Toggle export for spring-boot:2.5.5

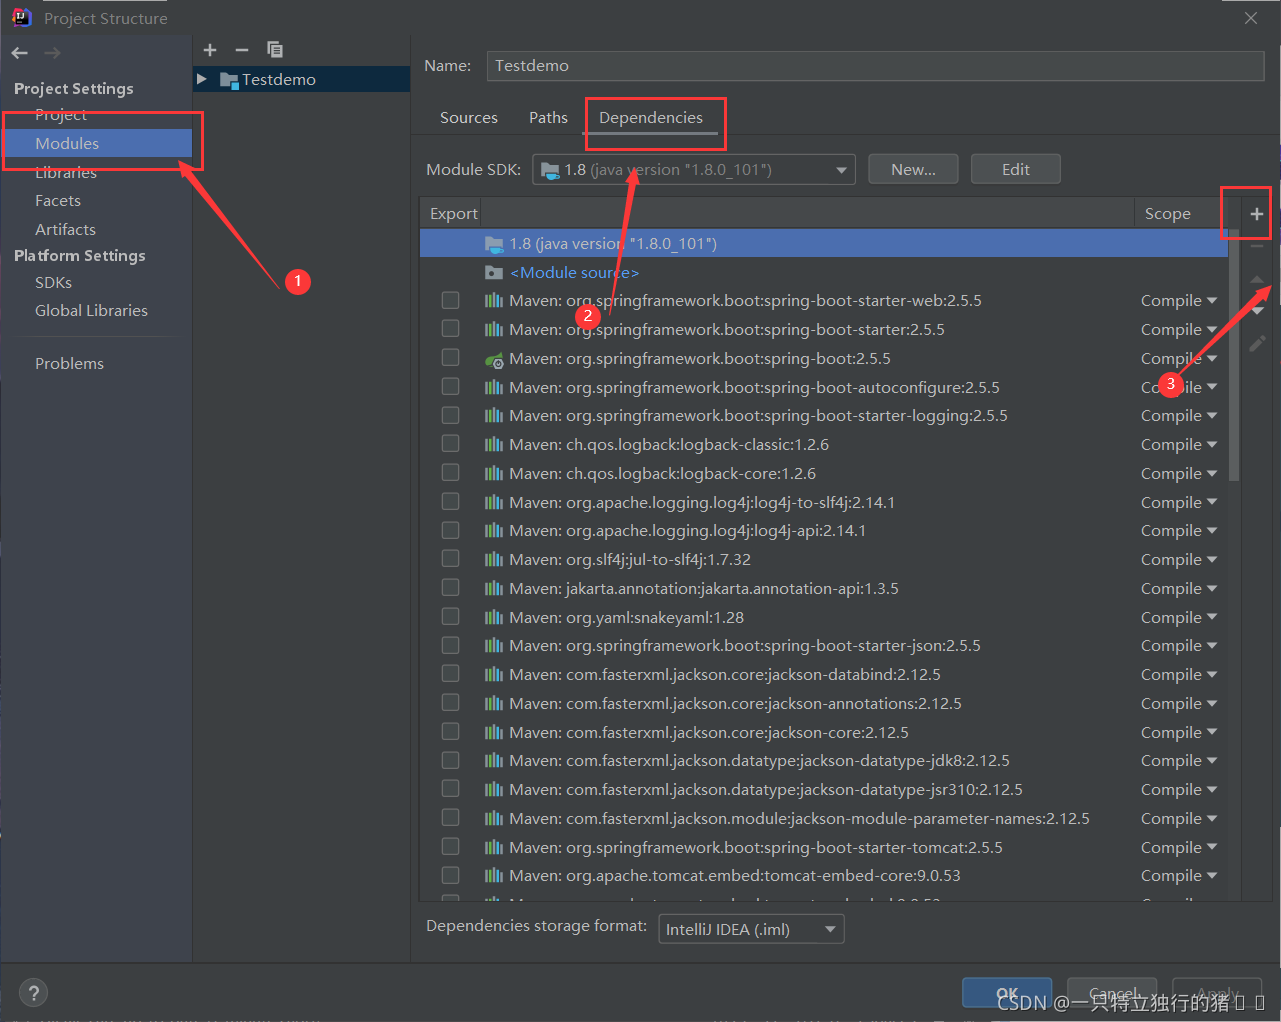(x=450, y=358)
